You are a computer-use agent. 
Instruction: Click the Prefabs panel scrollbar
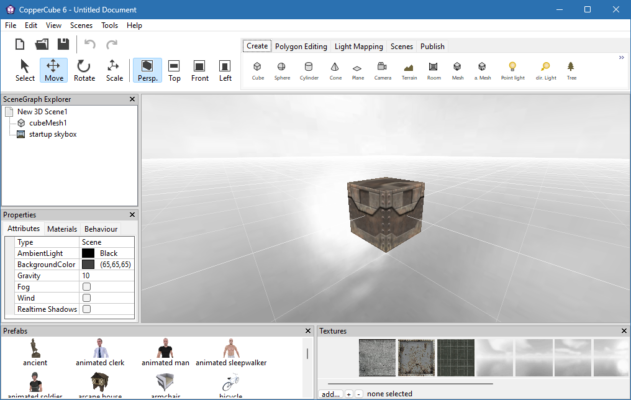pos(307,354)
